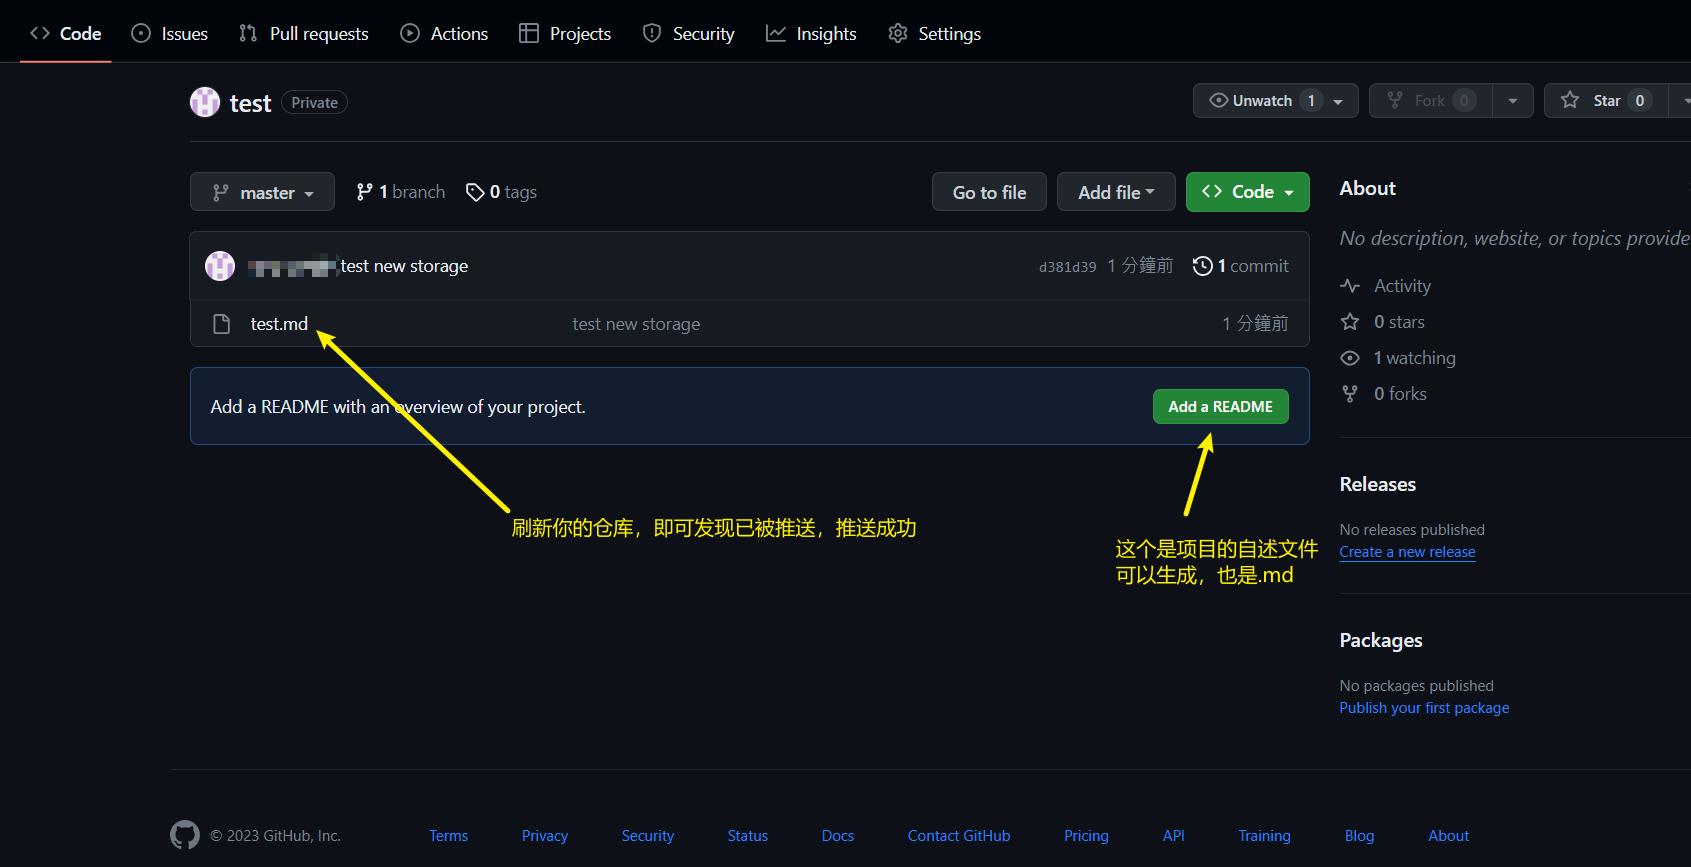Click the commit author avatar
The width and height of the screenshot is (1691, 867).
click(220, 266)
